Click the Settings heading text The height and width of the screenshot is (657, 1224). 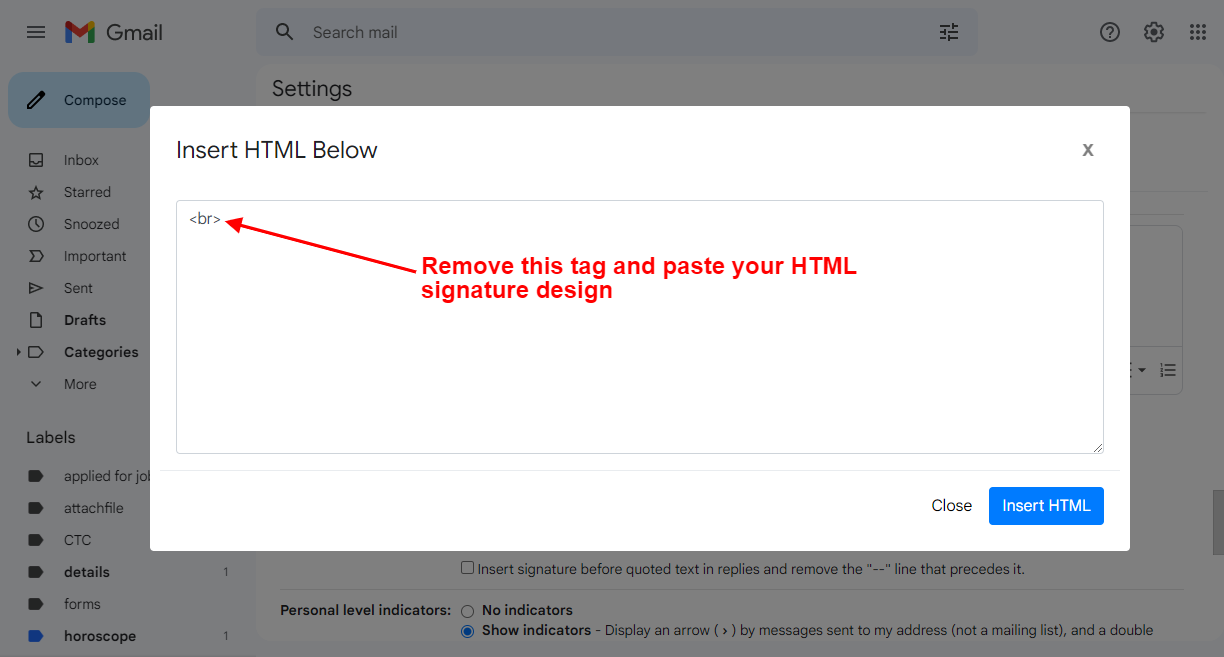[x=312, y=88]
